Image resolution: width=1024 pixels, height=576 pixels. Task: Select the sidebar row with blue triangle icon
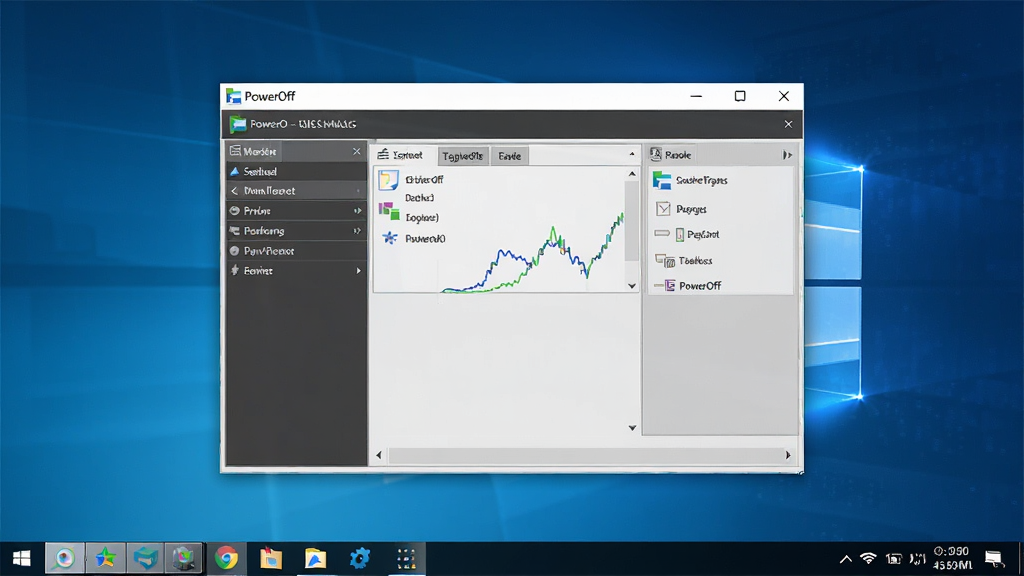tap(296, 171)
